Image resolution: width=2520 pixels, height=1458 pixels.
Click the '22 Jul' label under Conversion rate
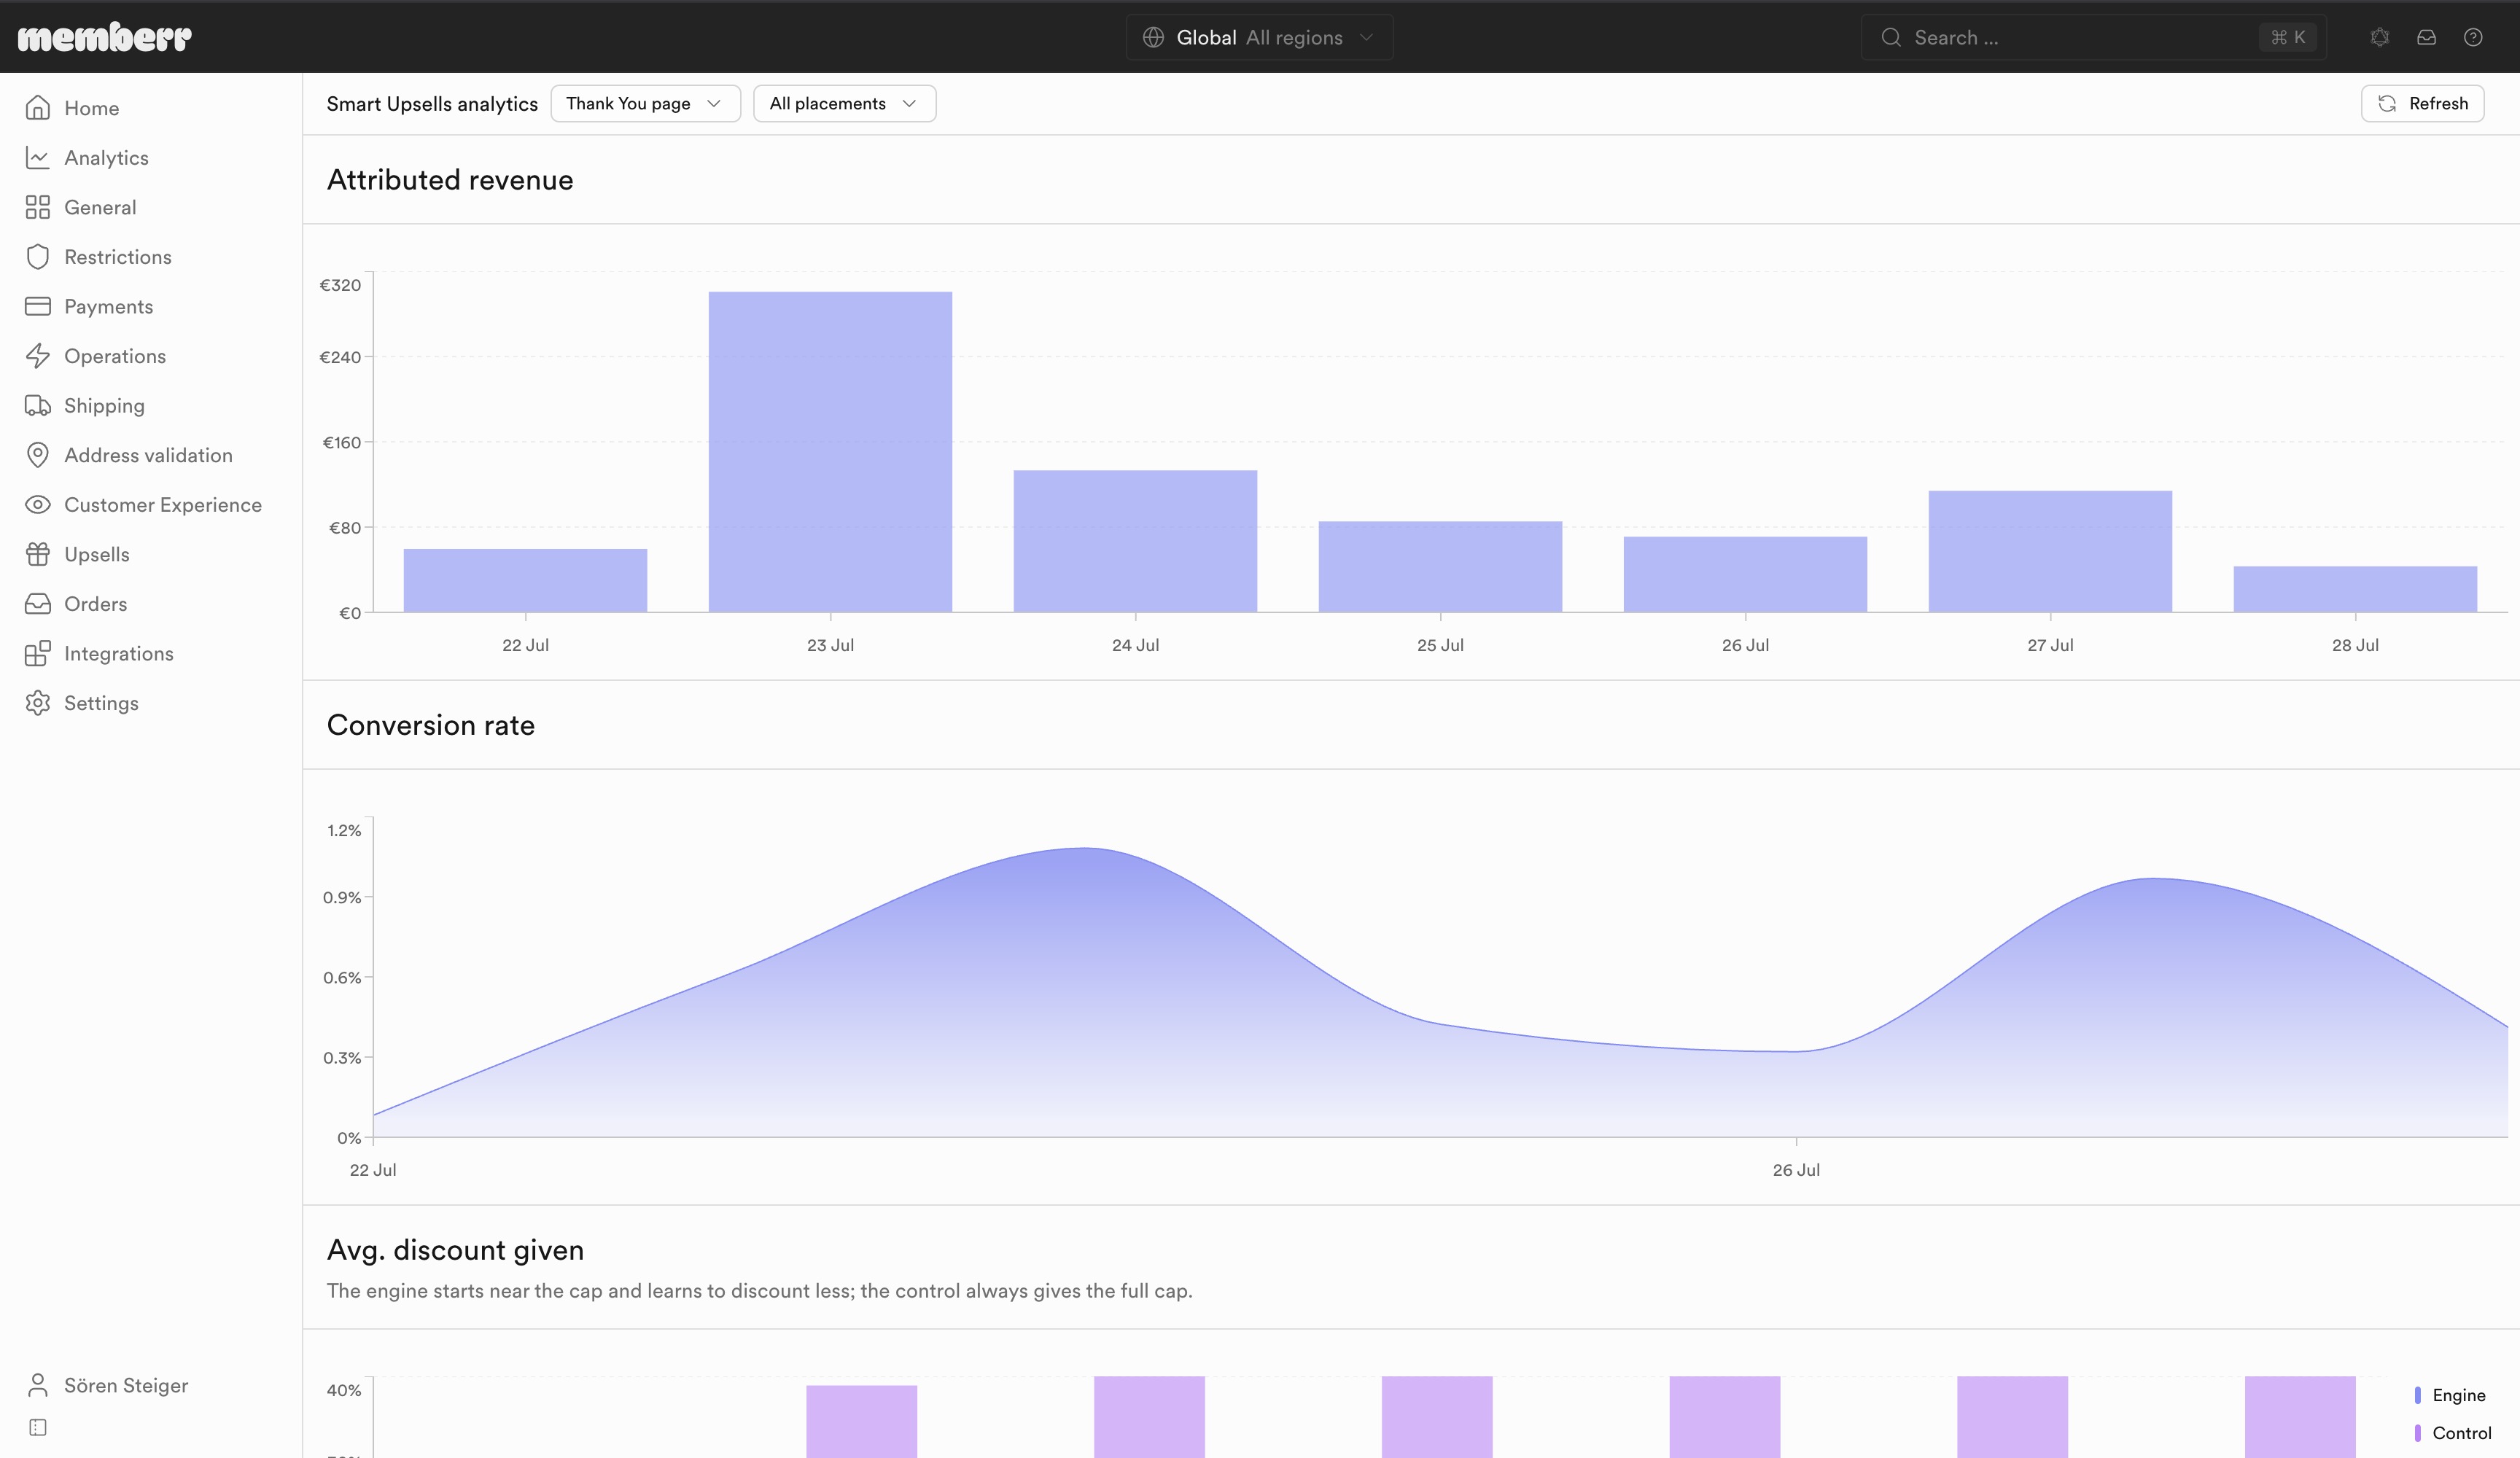(x=373, y=1170)
